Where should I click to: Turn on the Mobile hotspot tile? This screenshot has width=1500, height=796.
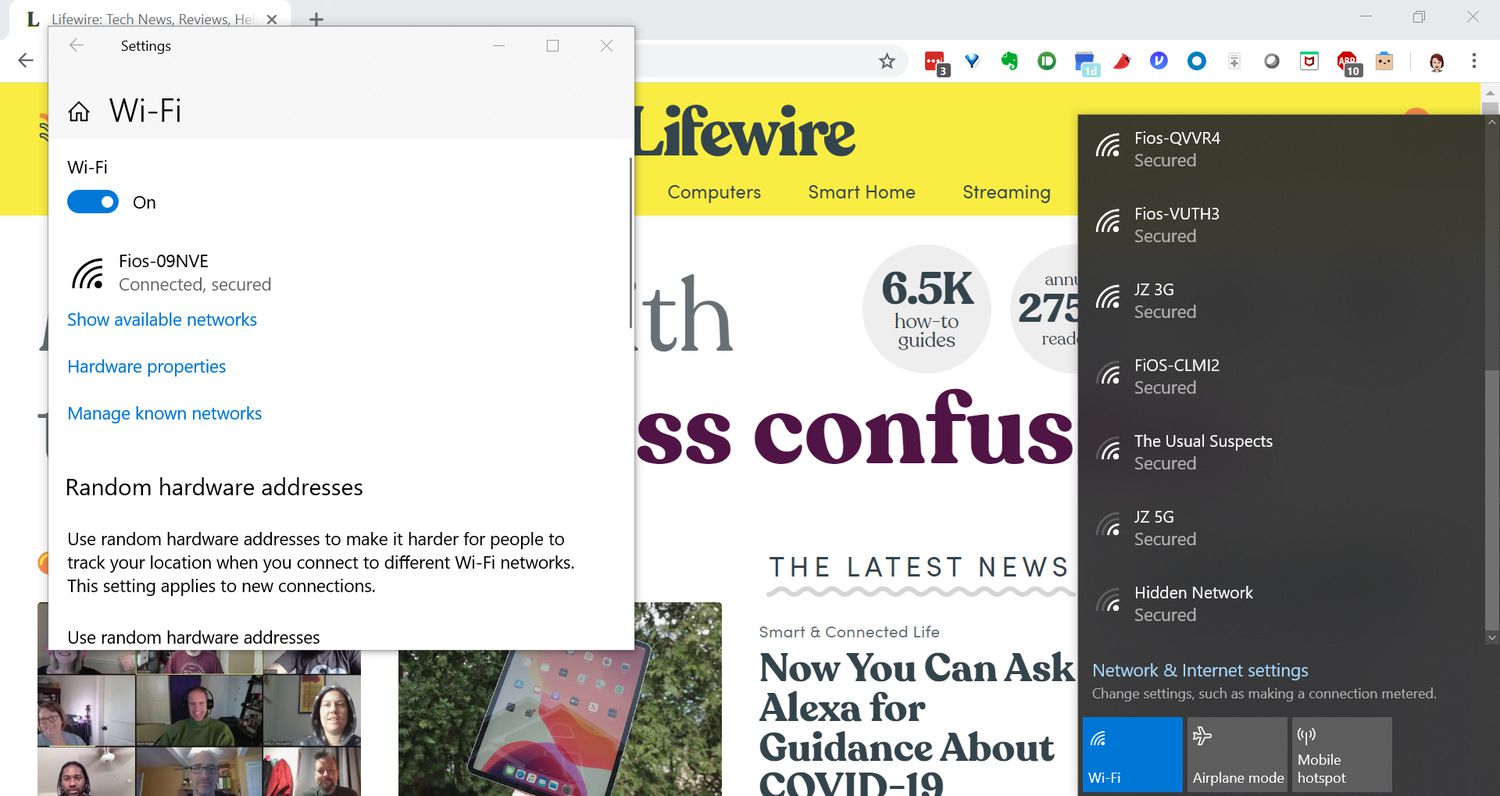click(x=1341, y=754)
